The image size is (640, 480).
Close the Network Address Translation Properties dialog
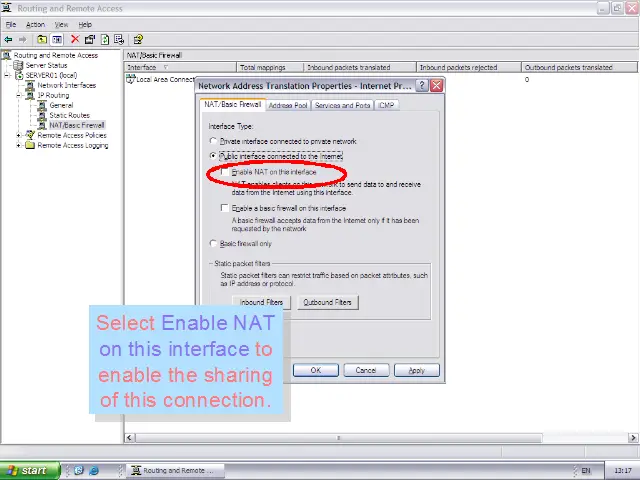[436, 86]
